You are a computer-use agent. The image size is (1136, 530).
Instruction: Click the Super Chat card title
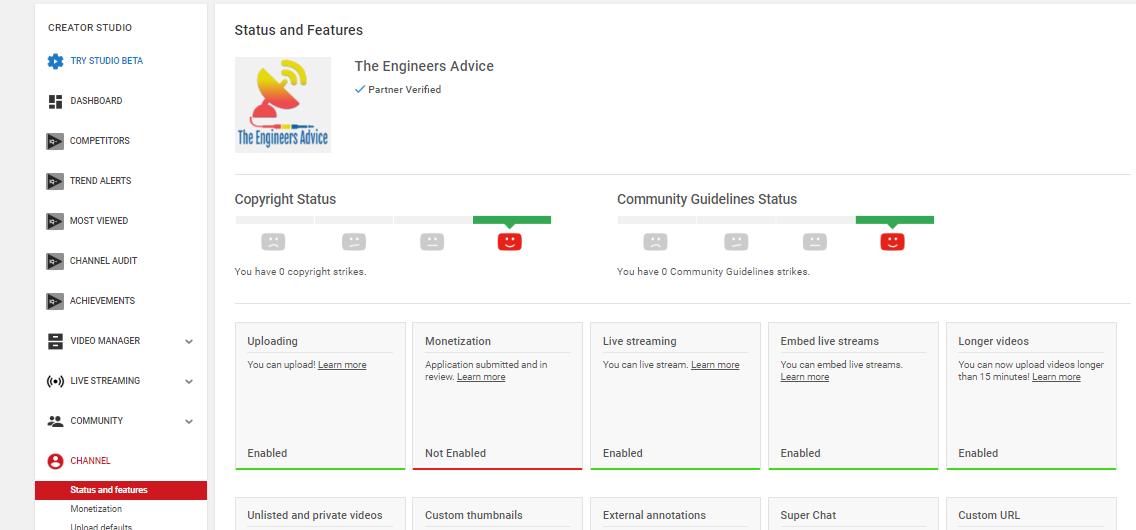(809, 516)
